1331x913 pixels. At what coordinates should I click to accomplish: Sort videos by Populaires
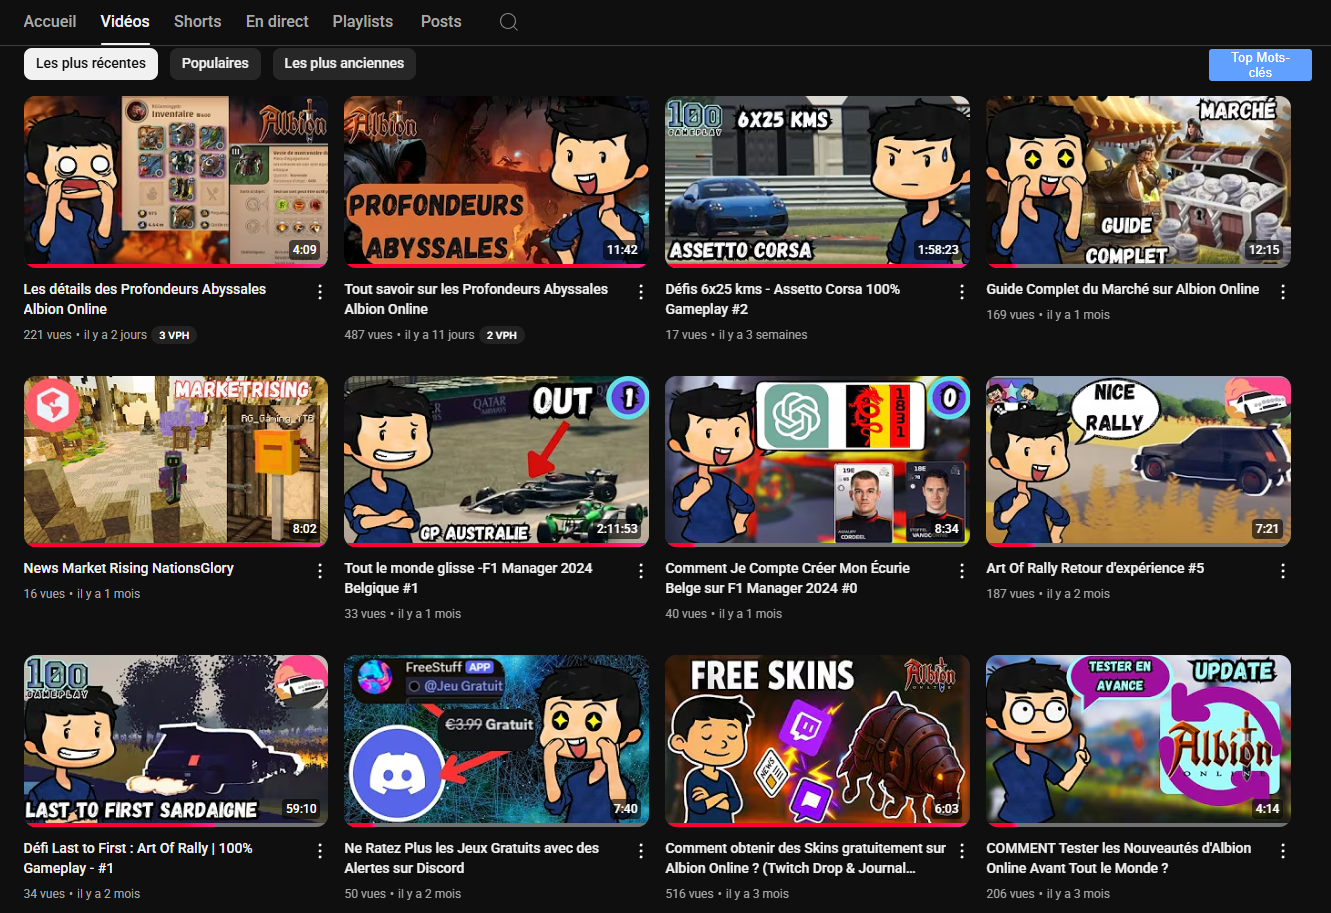tap(215, 63)
